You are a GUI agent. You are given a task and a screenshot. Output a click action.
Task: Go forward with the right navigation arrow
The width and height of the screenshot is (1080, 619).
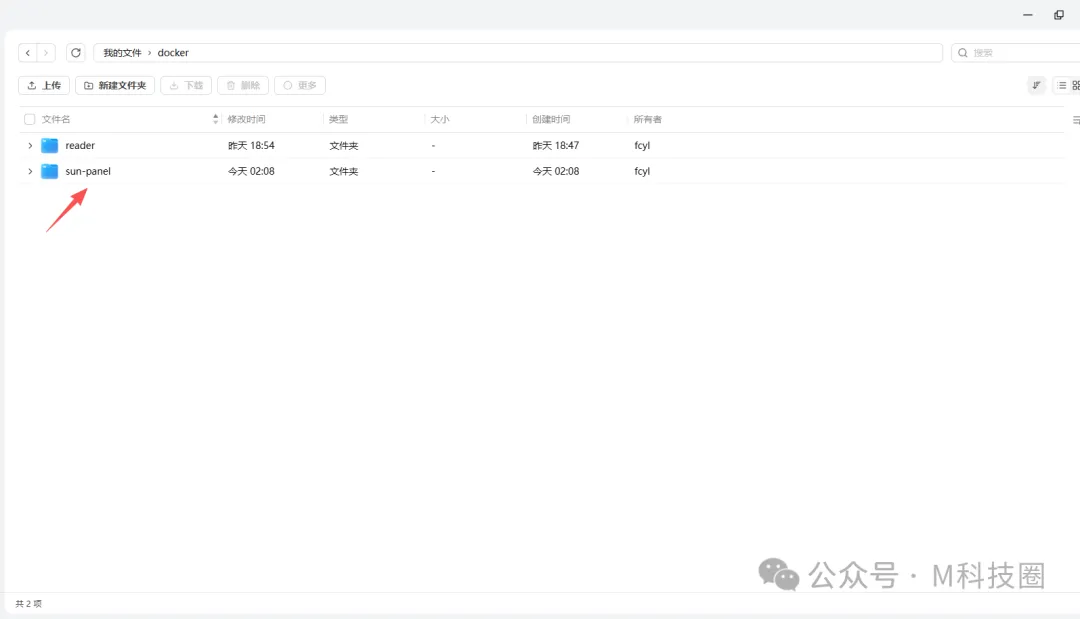(x=46, y=52)
